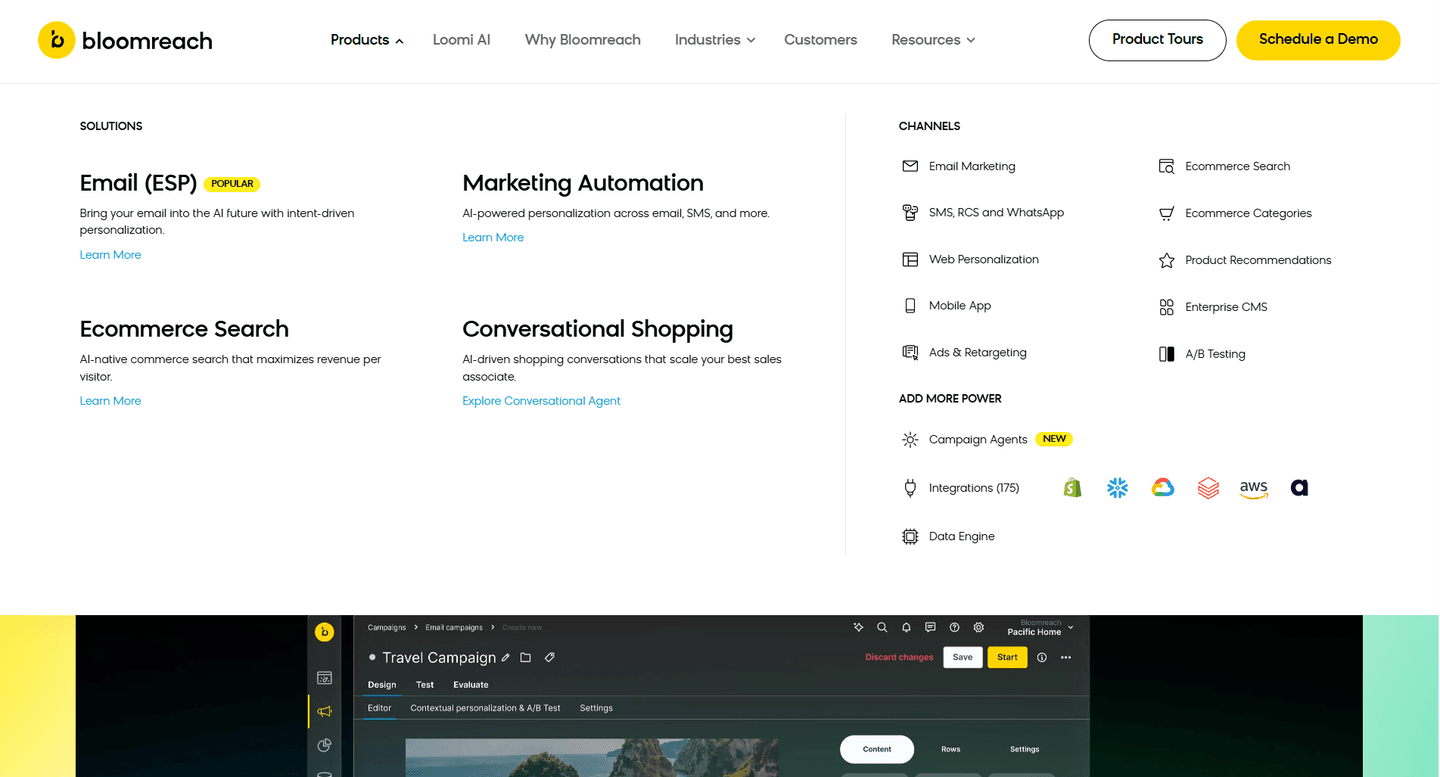Image resolution: width=1440 pixels, height=777 pixels.
Task: Click the search magnifier in the campaign app
Action: (x=882, y=628)
